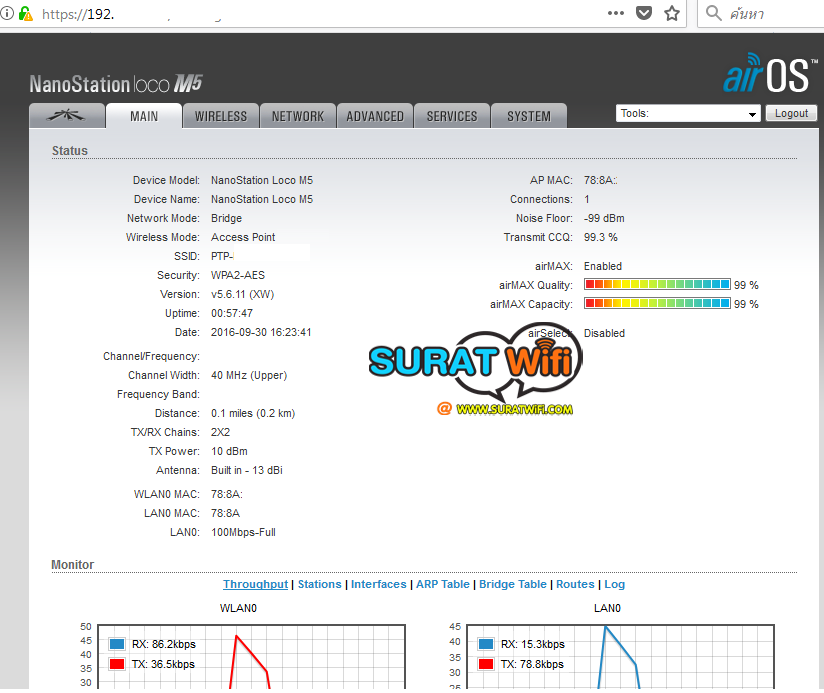
Task: Click the LAN0 throughput graph
Action: (x=620, y=657)
